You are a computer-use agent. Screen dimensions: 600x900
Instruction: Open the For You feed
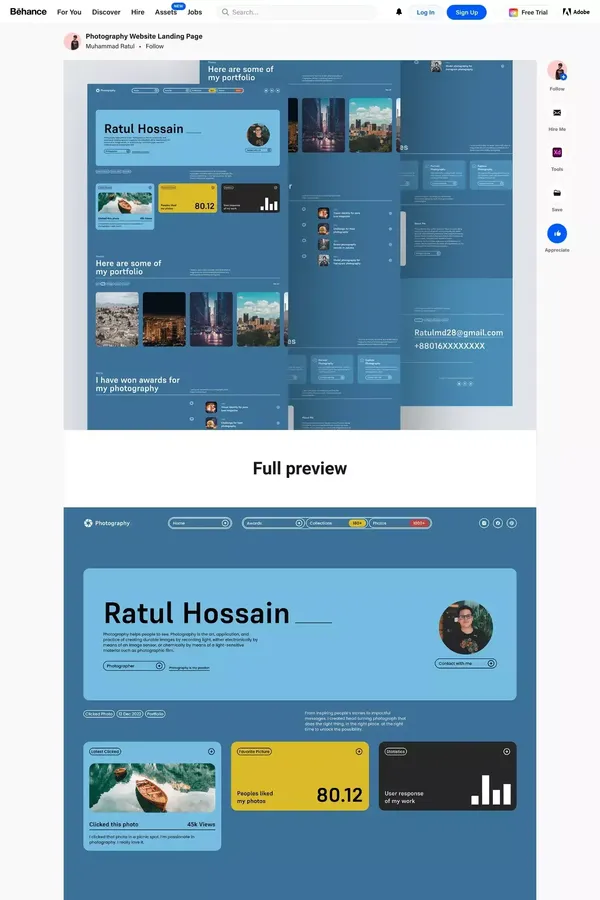coord(69,12)
